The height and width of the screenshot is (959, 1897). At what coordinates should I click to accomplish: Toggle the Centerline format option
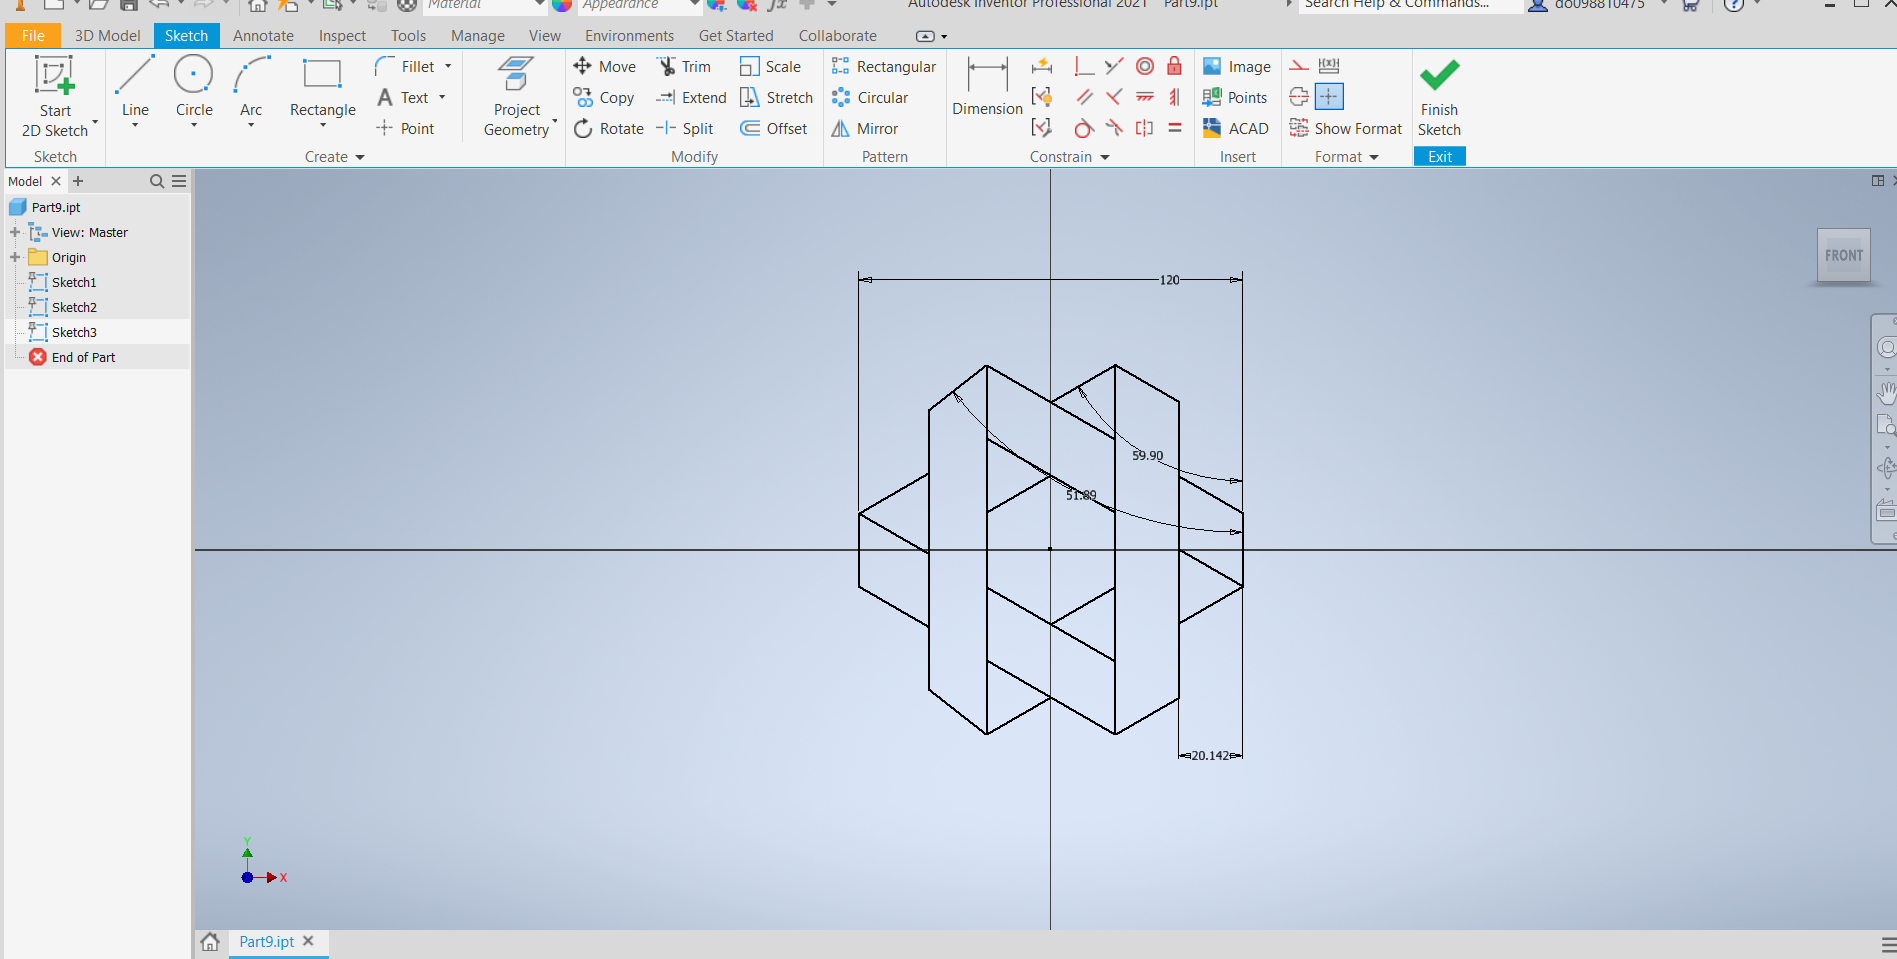coord(1299,97)
